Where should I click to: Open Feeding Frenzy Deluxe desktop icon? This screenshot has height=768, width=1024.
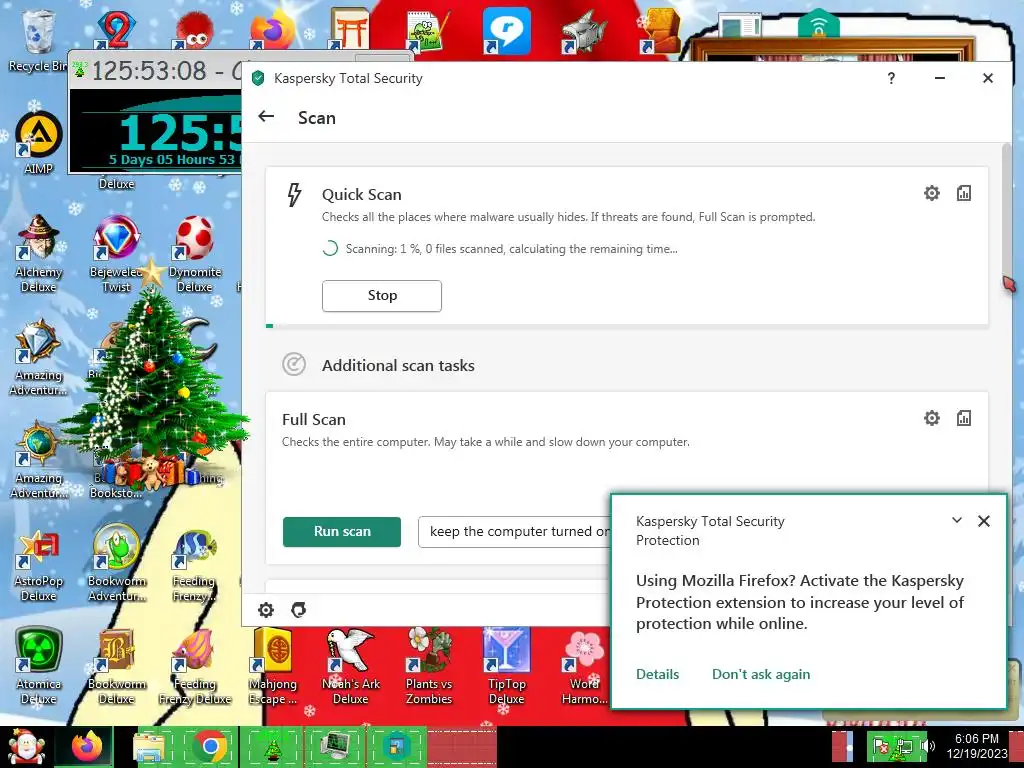(195, 666)
